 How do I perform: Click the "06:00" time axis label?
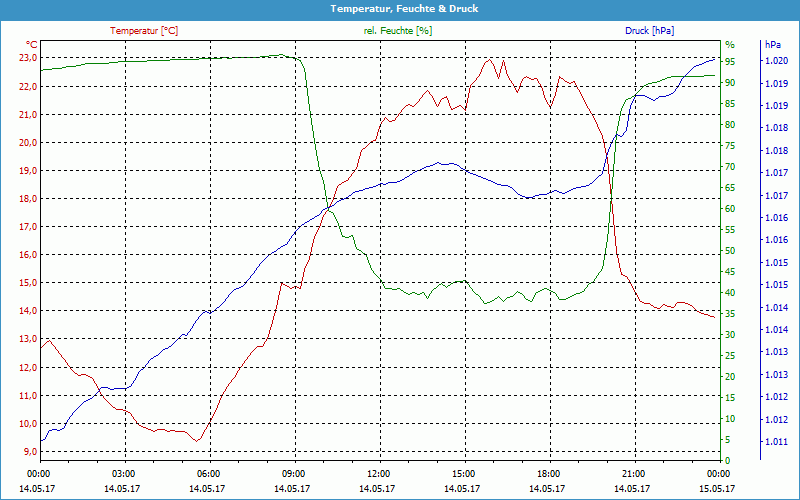pos(207,474)
